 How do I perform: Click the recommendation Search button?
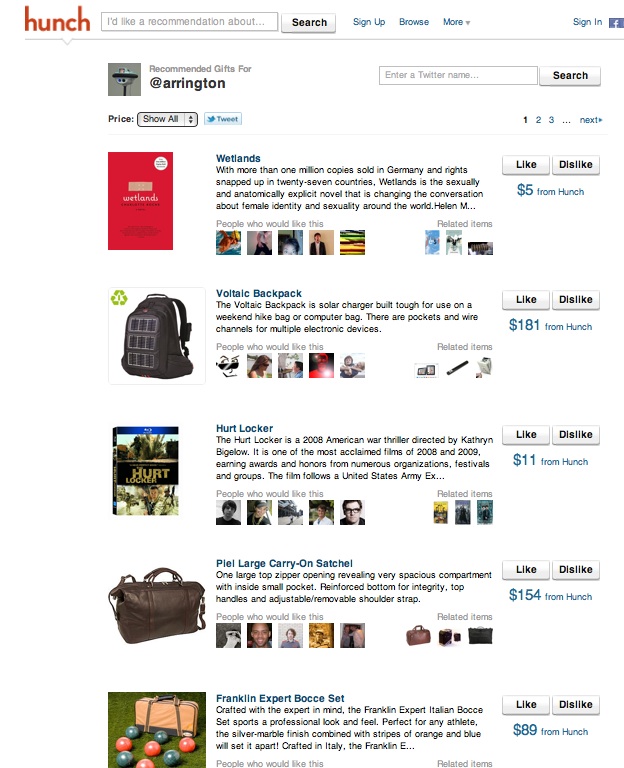point(309,23)
